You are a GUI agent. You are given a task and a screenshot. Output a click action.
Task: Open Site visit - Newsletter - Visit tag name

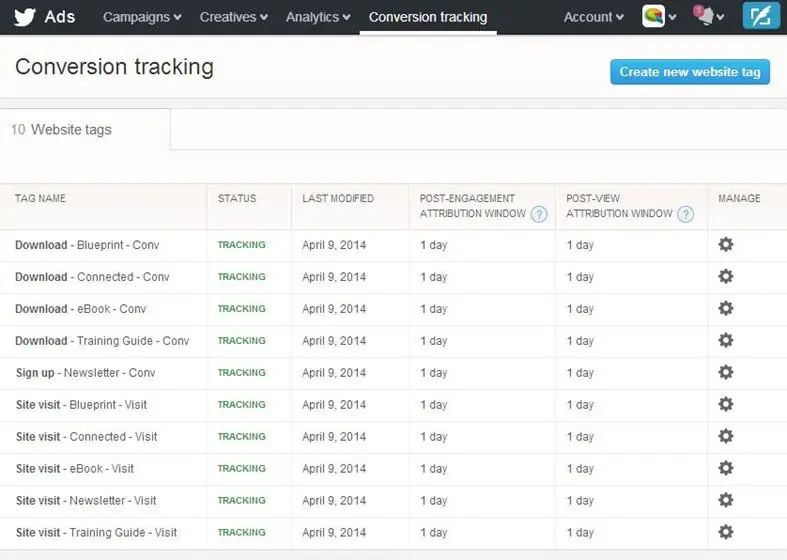86,500
